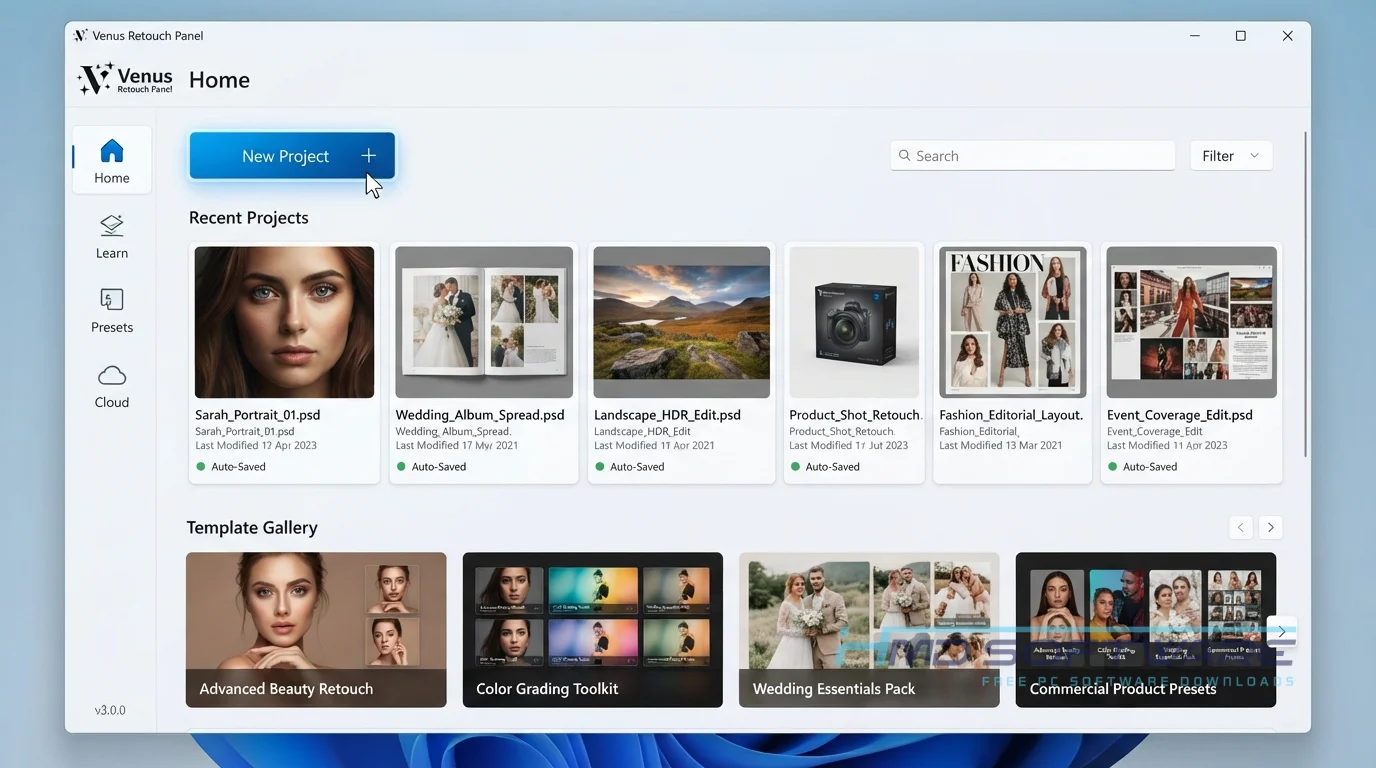1376x768 pixels.
Task: Select the Advanced Beauty Retouch template
Action: 316,630
